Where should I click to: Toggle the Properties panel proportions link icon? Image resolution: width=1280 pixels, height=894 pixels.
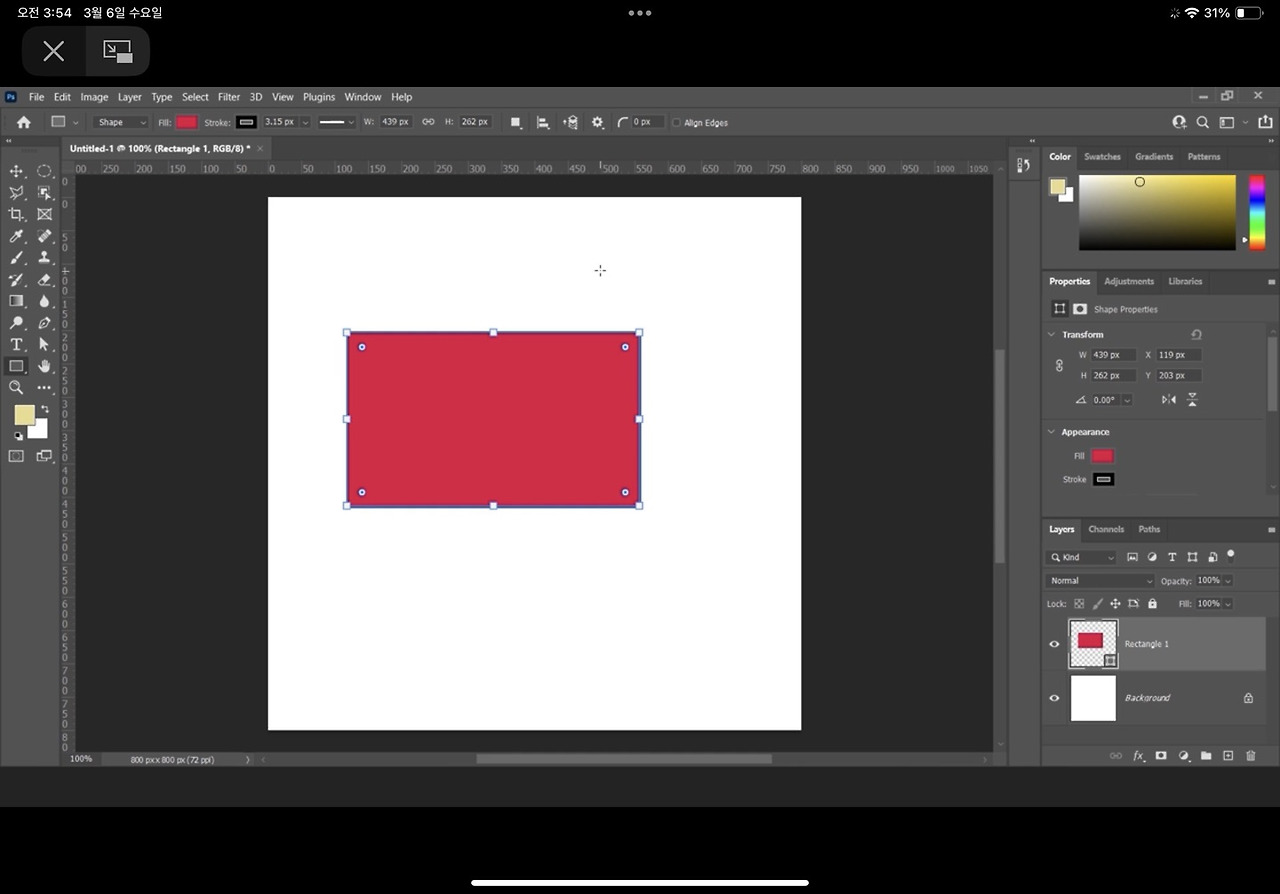(1059, 366)
